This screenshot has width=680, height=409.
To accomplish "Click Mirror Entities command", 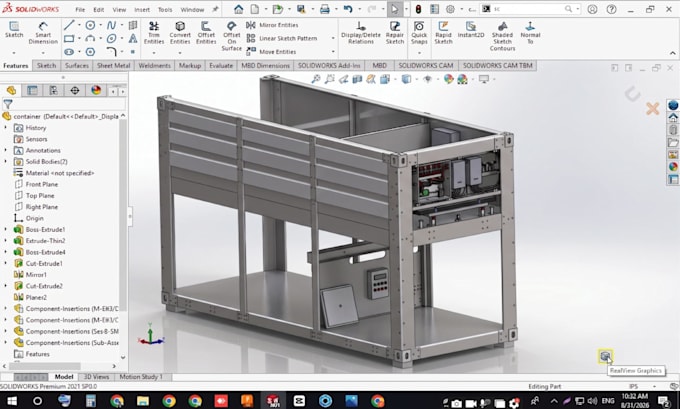I will (x=272, y=25).
